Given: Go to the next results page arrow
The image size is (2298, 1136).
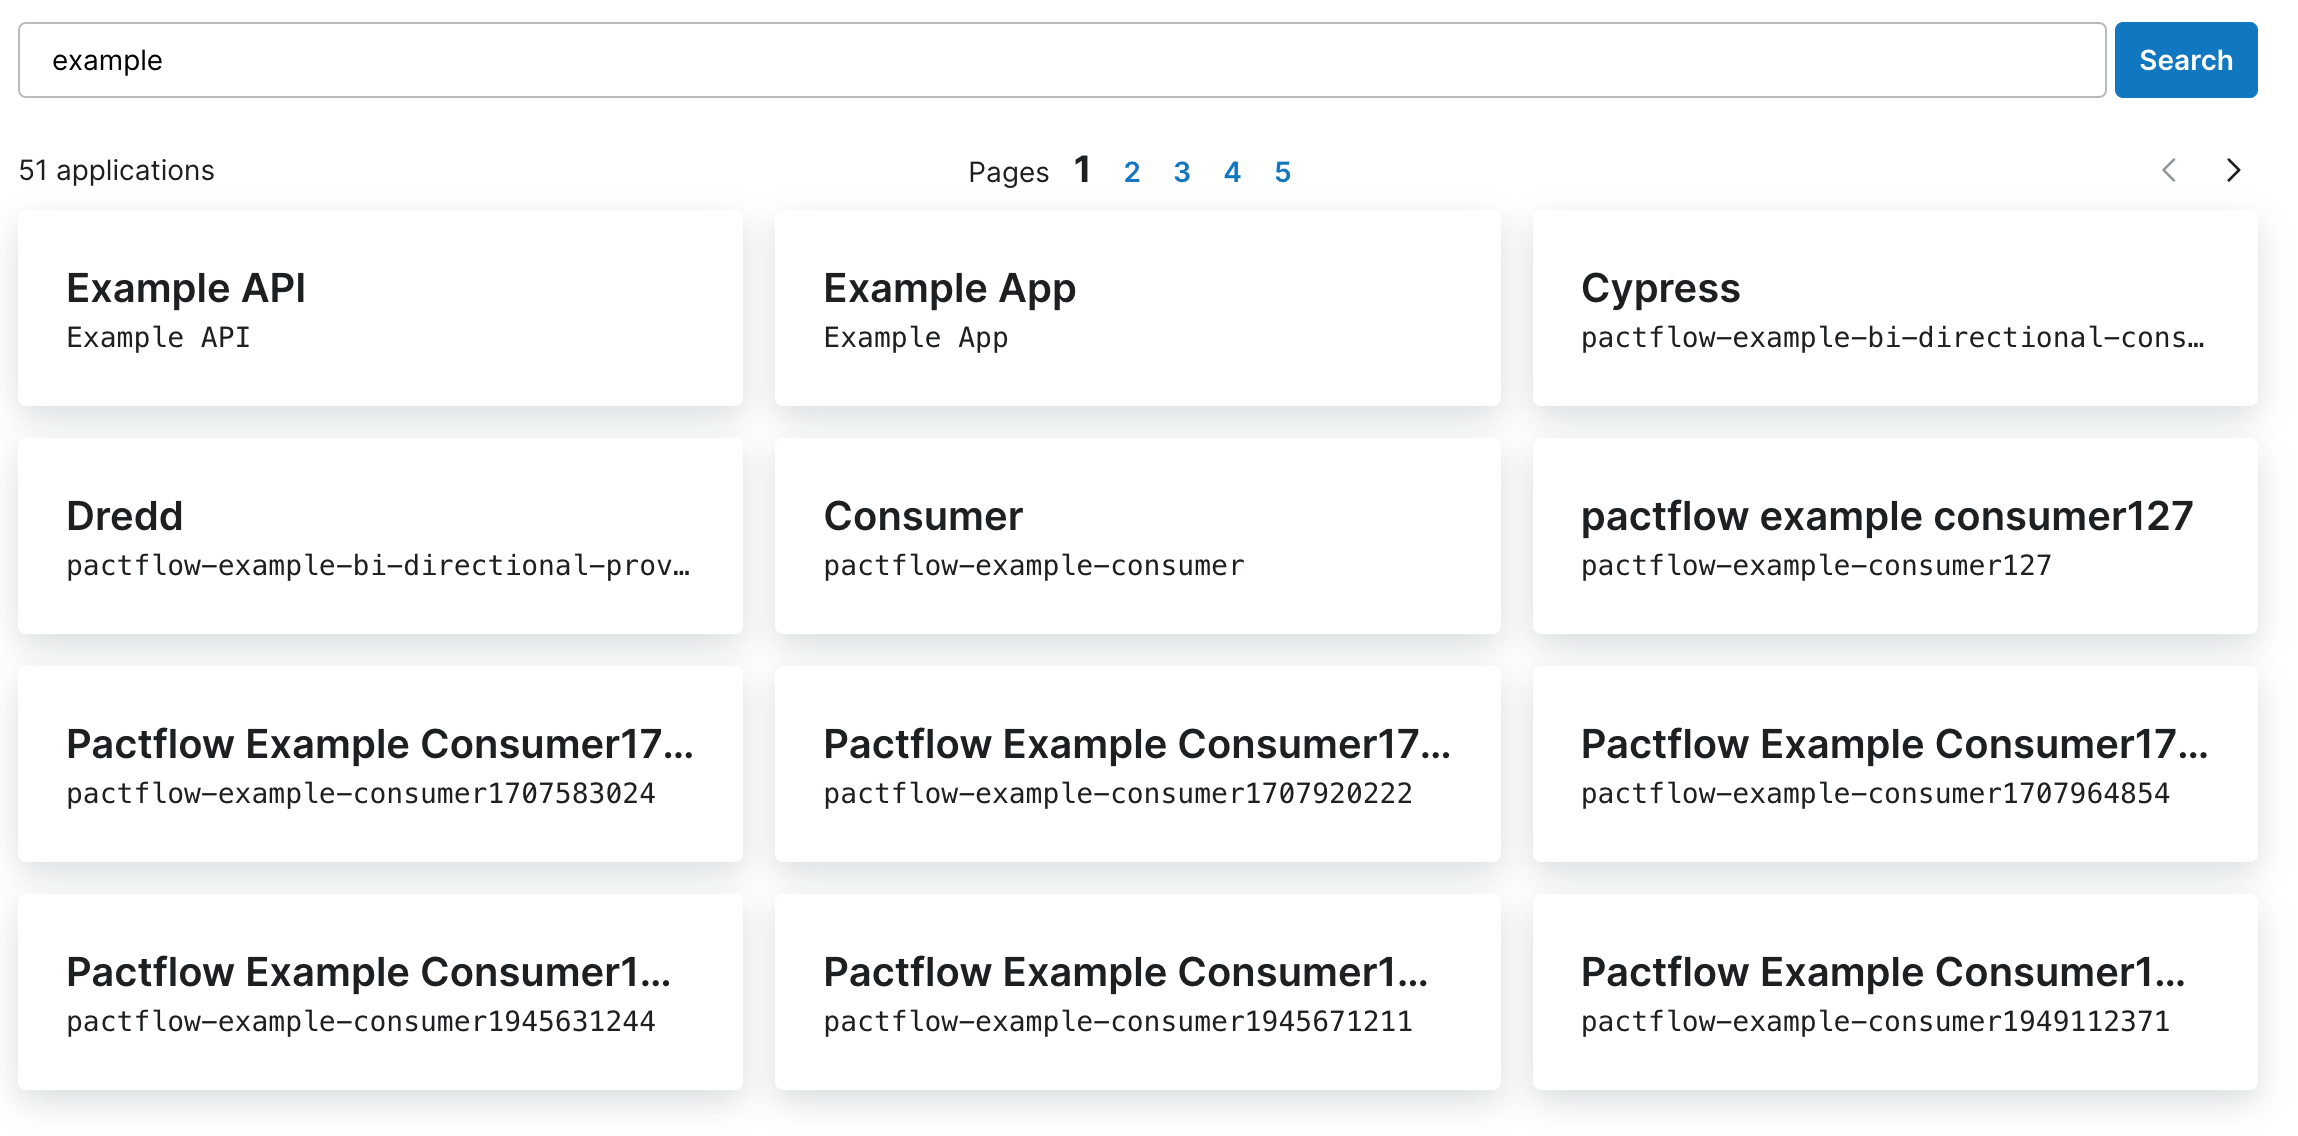Looking at the screenshot, I should click(x=2233, y=170).
